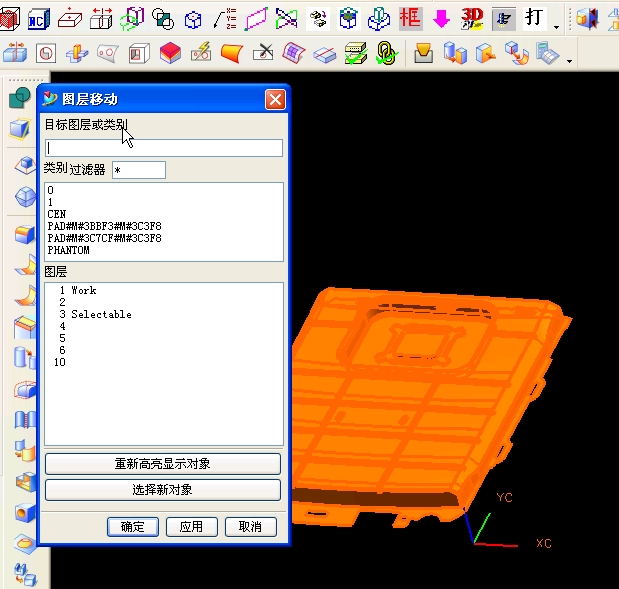Image resolution: width=619 pixels, height=589 pixels.
Task: Click the crossed green and blue lines icon
Action: click(287, 19)
